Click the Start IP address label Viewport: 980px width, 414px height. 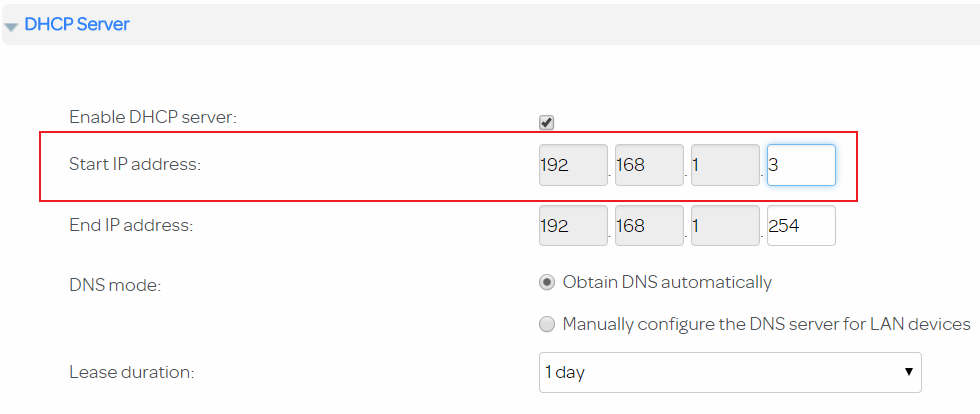tap(135, 164)
